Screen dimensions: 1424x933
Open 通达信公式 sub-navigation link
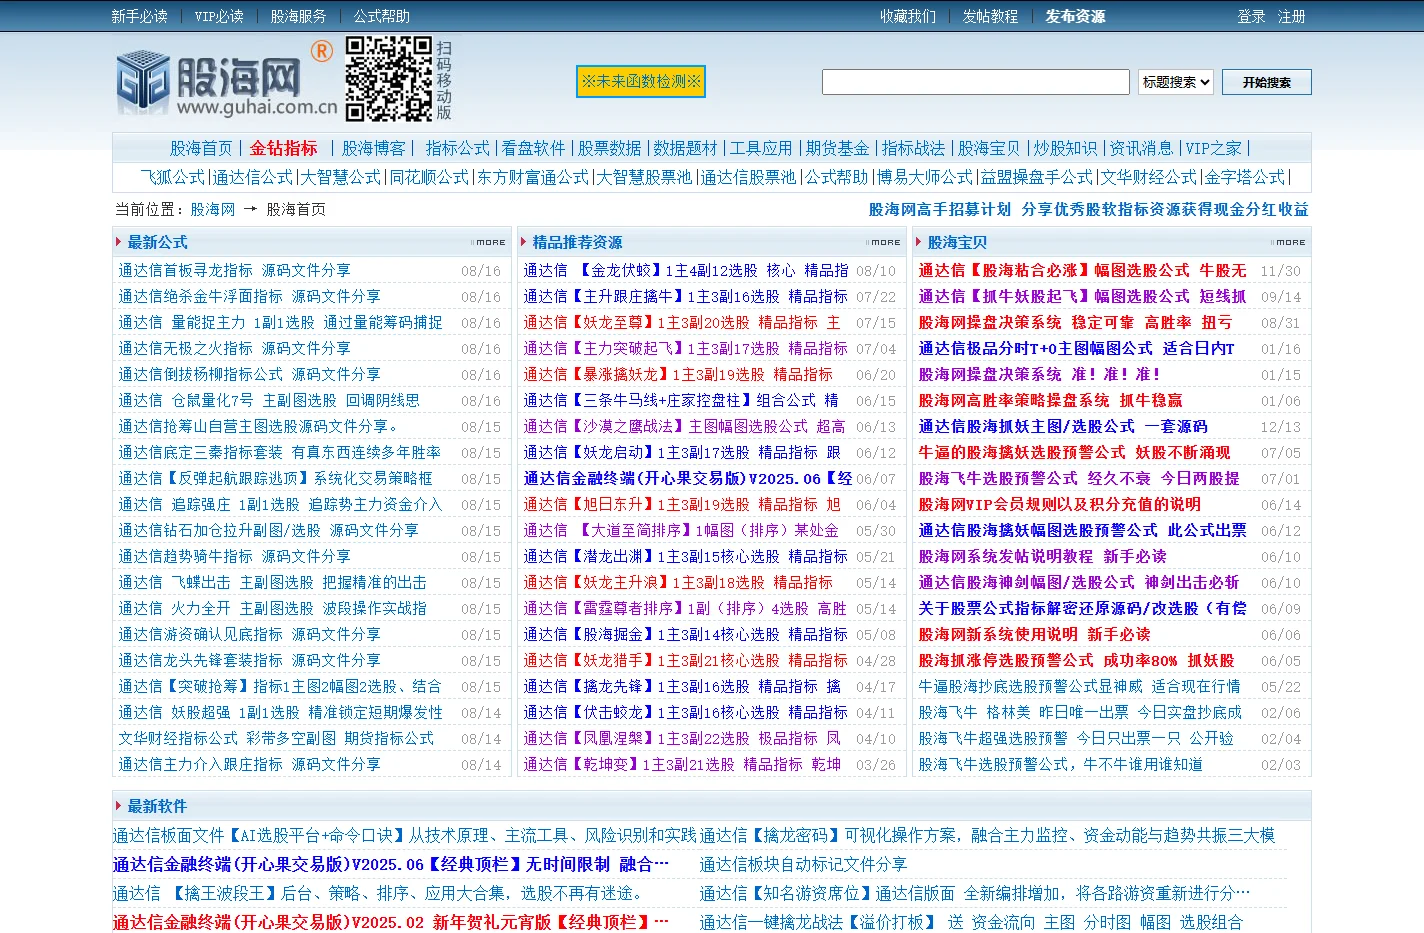pos(253,177)
